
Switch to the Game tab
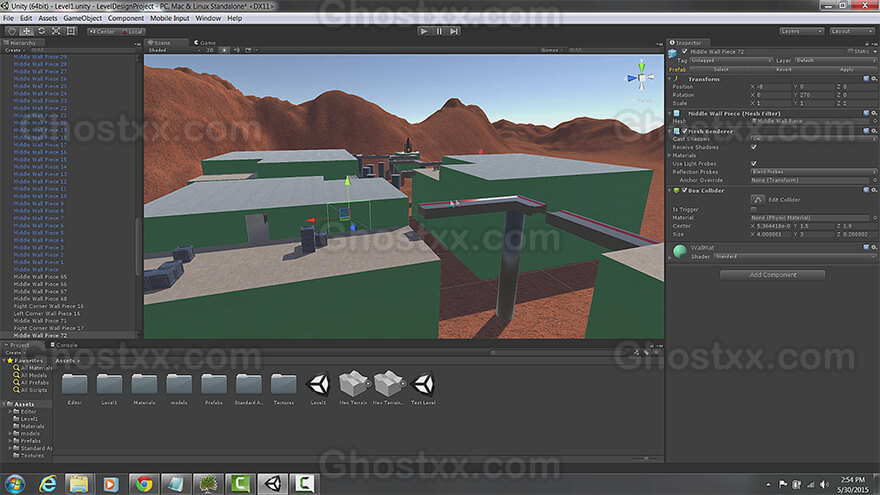(205, 43)
